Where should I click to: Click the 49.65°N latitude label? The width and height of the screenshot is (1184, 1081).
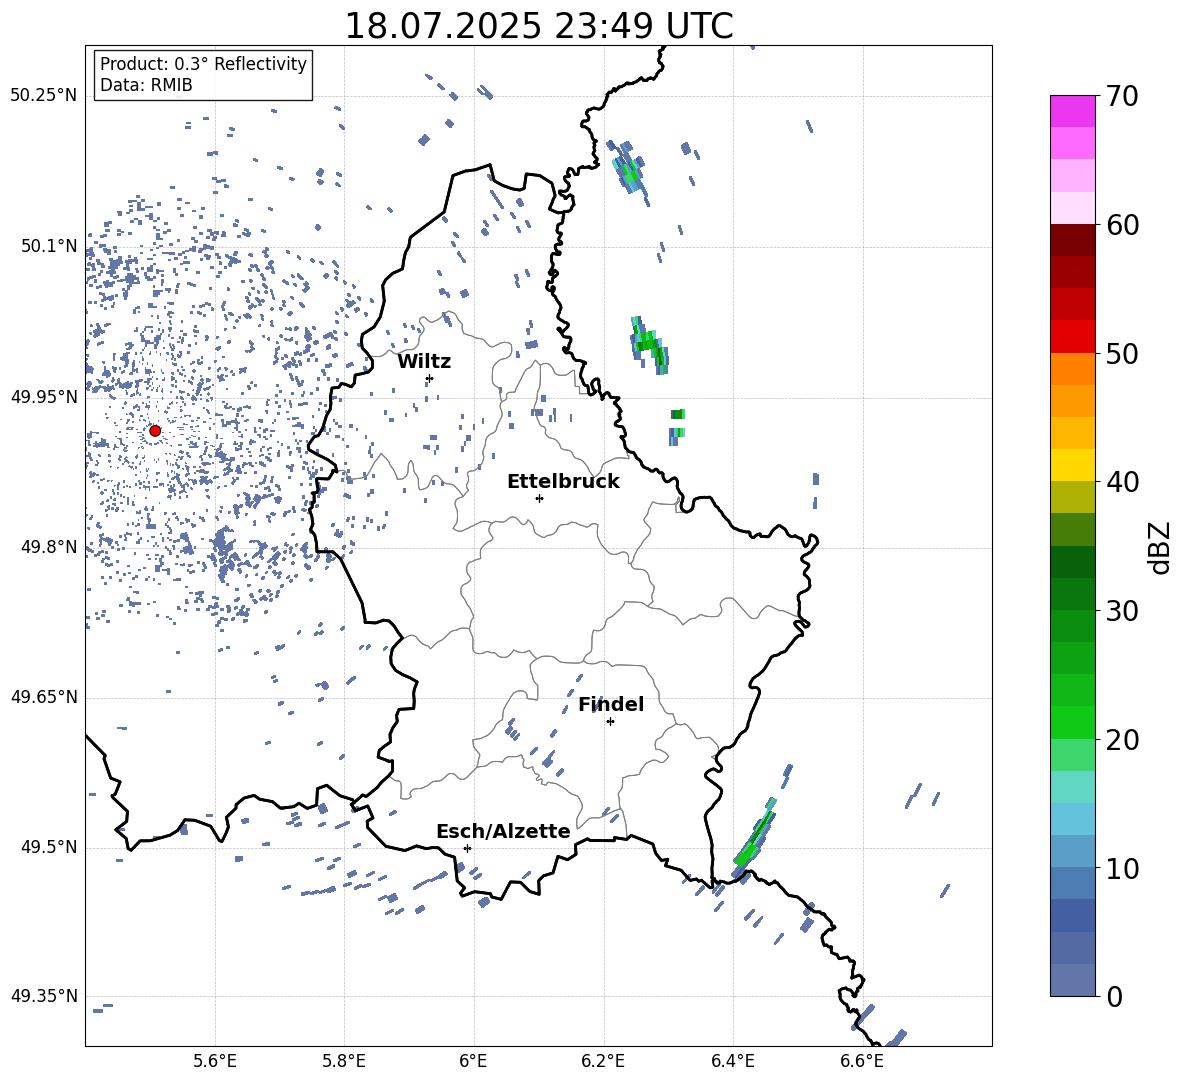click(x=44, y=697)
